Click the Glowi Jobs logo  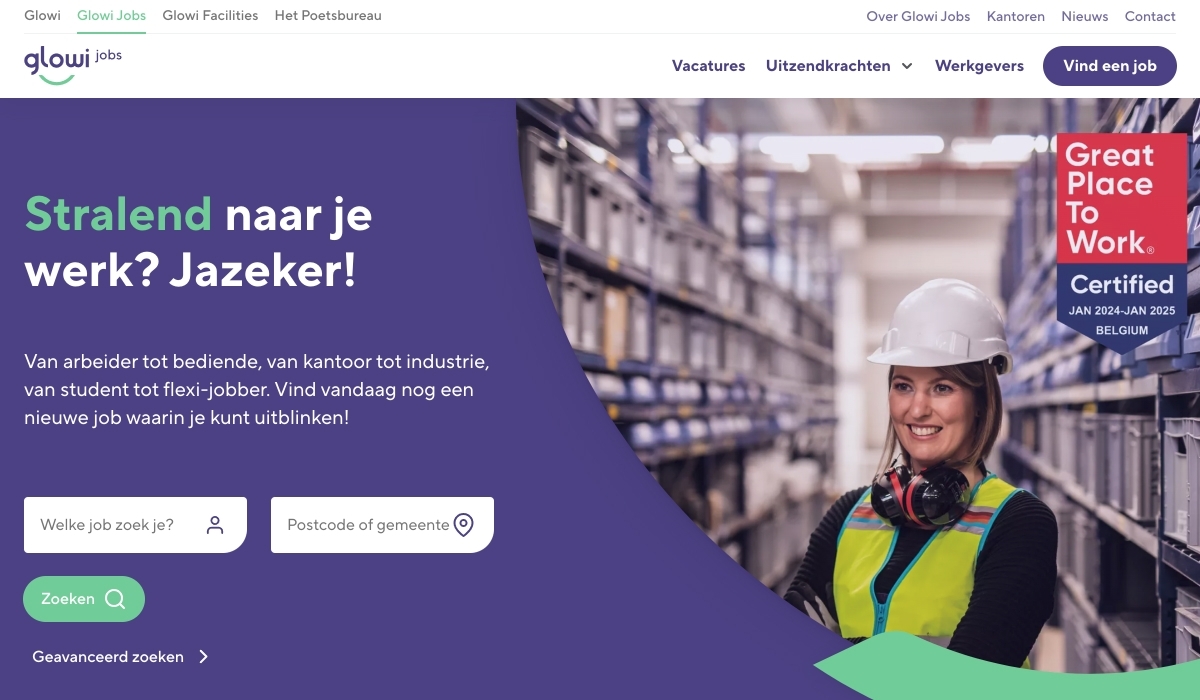pos(73,65)
